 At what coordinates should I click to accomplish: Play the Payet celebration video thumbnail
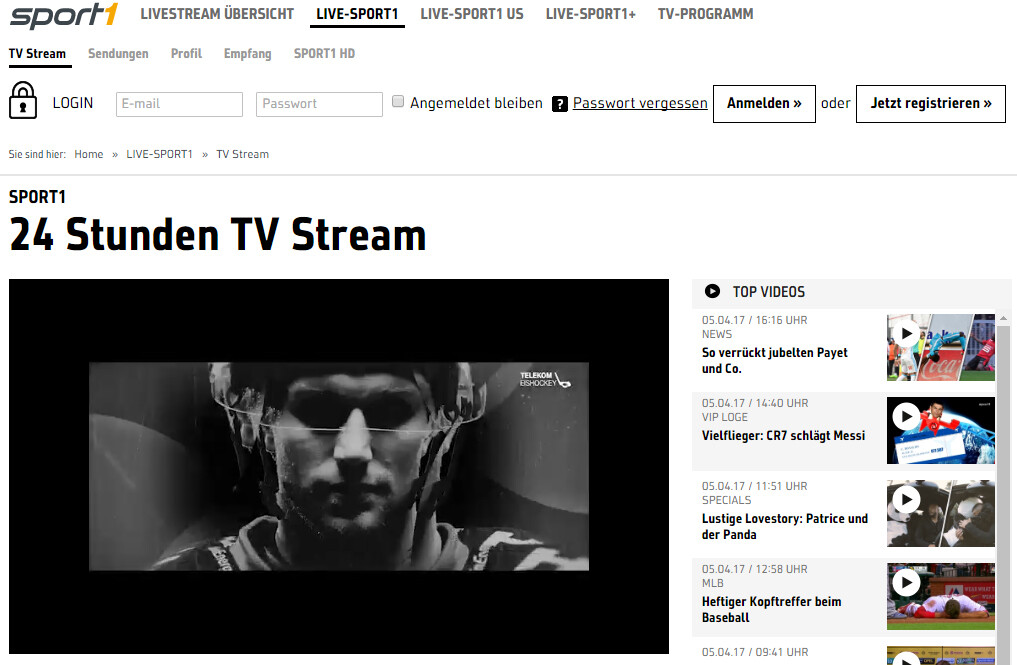pyautogui.click(x=940, y=348)
